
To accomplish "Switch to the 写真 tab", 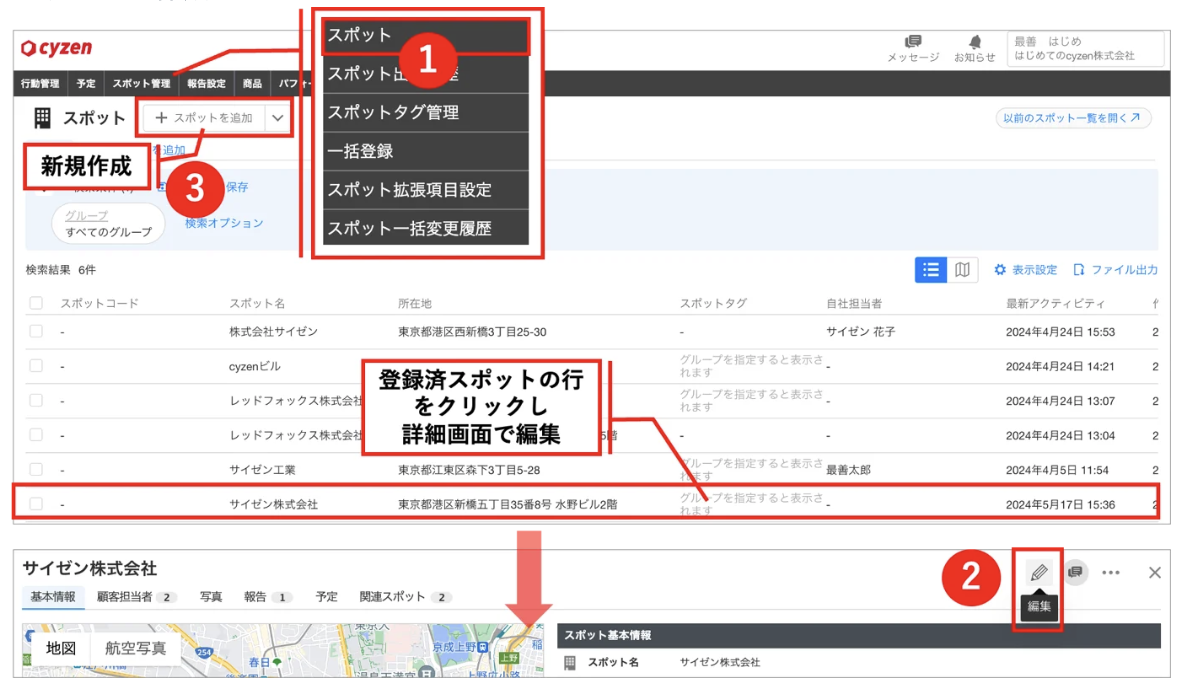I will (x=211, y=596).
